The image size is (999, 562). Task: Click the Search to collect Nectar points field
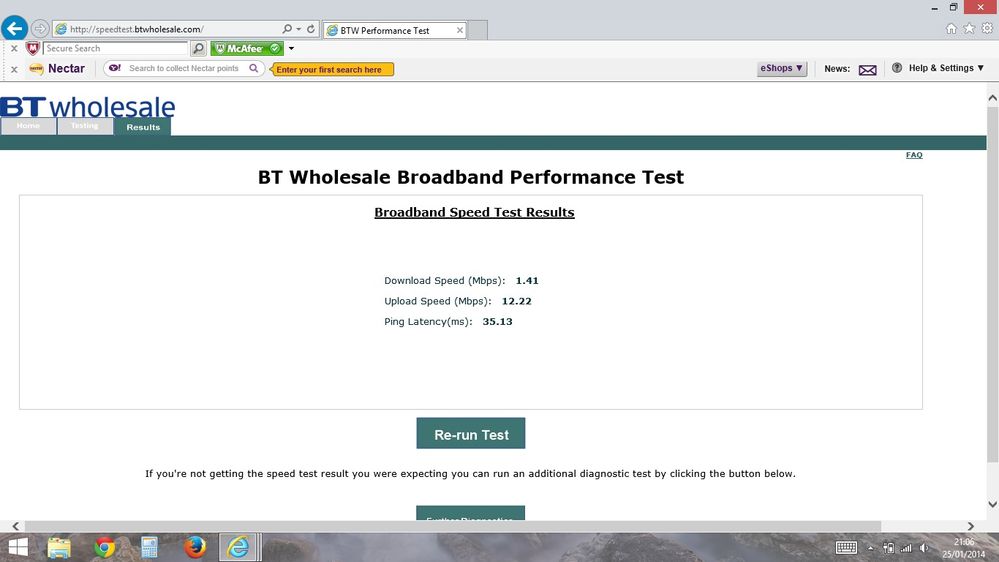[x=183, y=68]
